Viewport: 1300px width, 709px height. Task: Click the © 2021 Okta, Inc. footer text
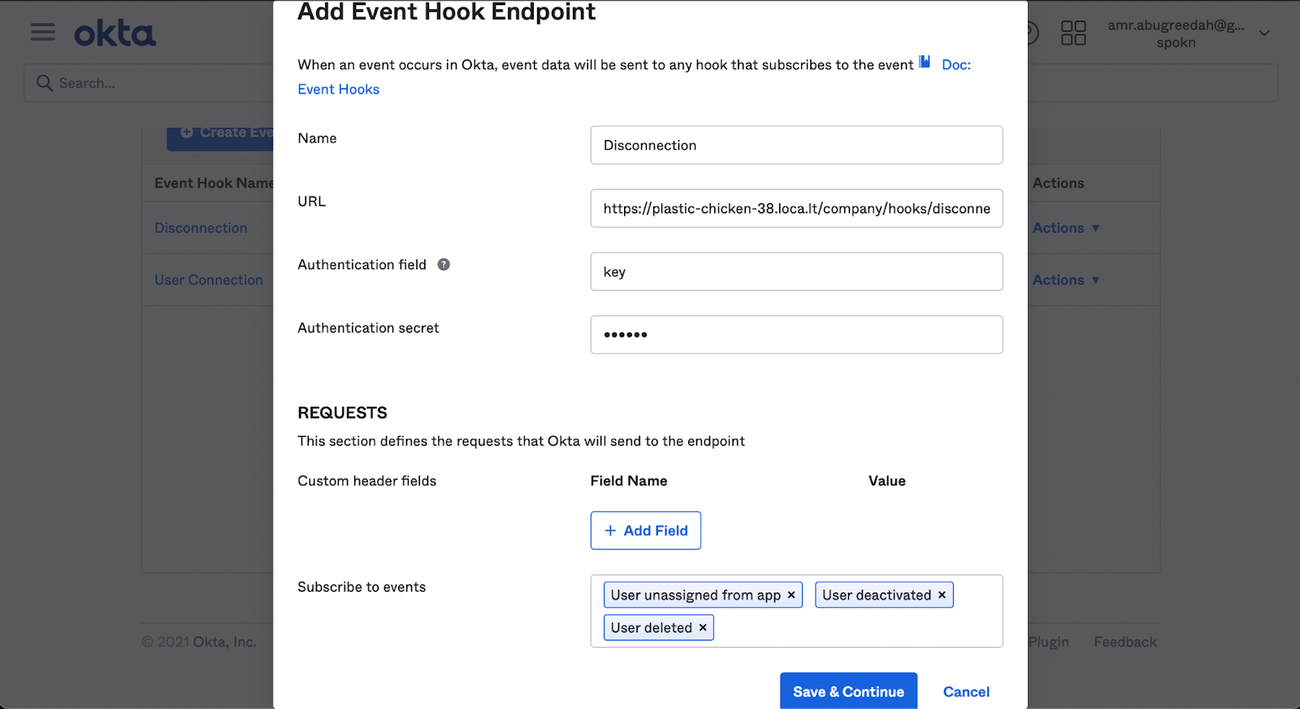point(199,642)
